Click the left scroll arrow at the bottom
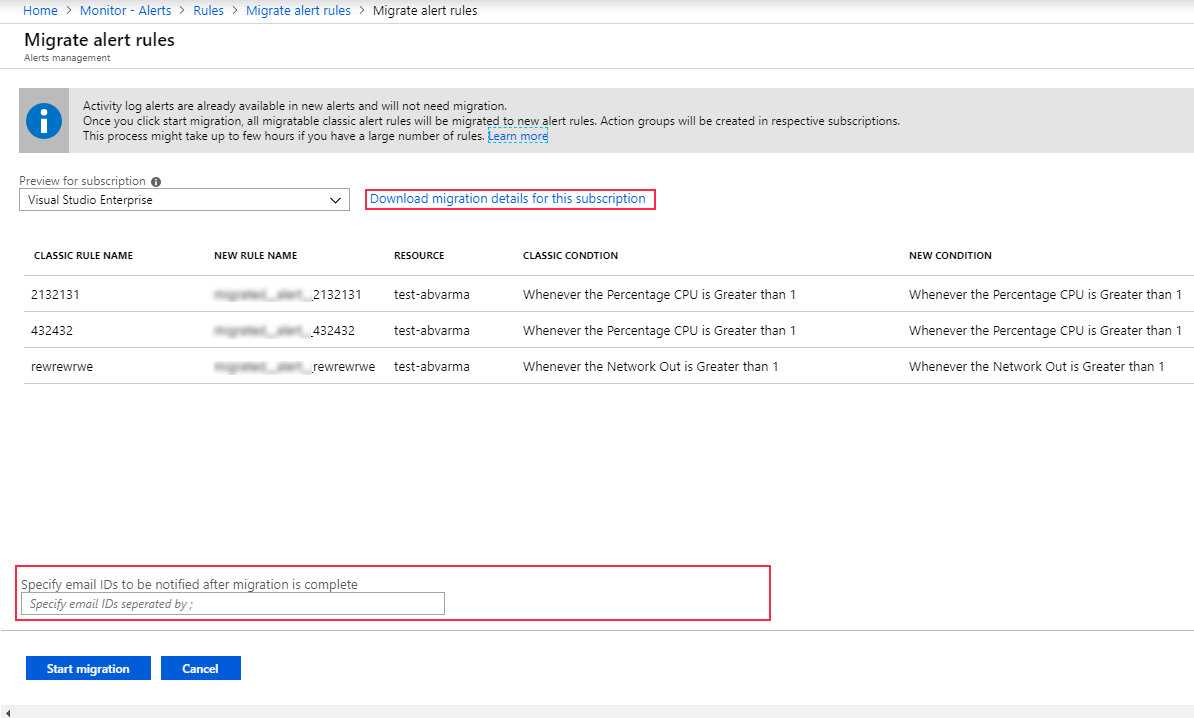Screen dimensions: 1194x718 click(8, 710)
